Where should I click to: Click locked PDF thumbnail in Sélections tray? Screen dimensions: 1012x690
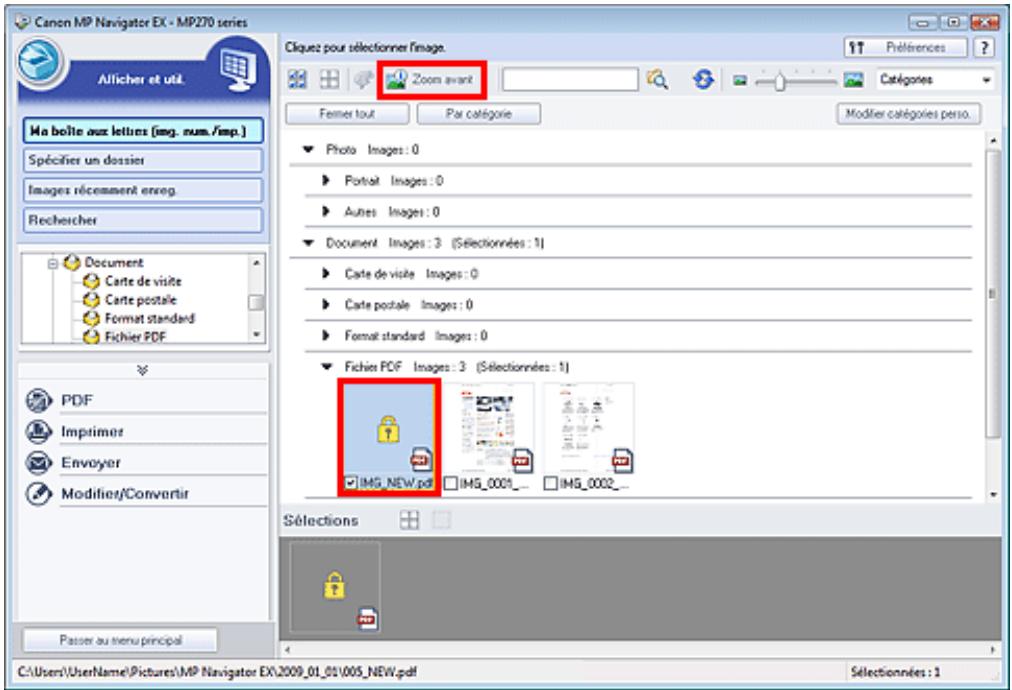point(335,587)
